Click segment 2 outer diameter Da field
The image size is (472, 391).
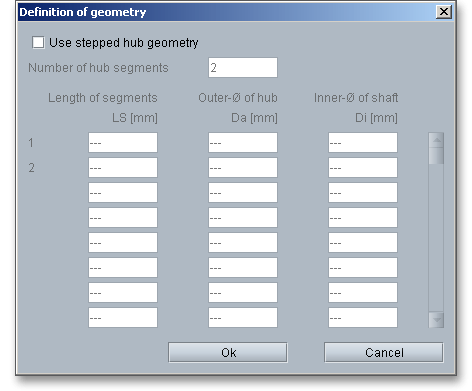(243, 168)
